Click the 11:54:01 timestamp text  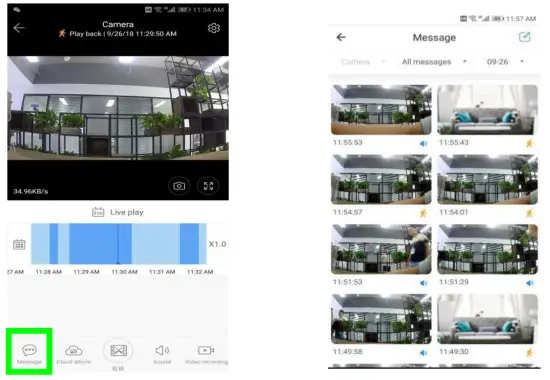click(x=454, y=212)
